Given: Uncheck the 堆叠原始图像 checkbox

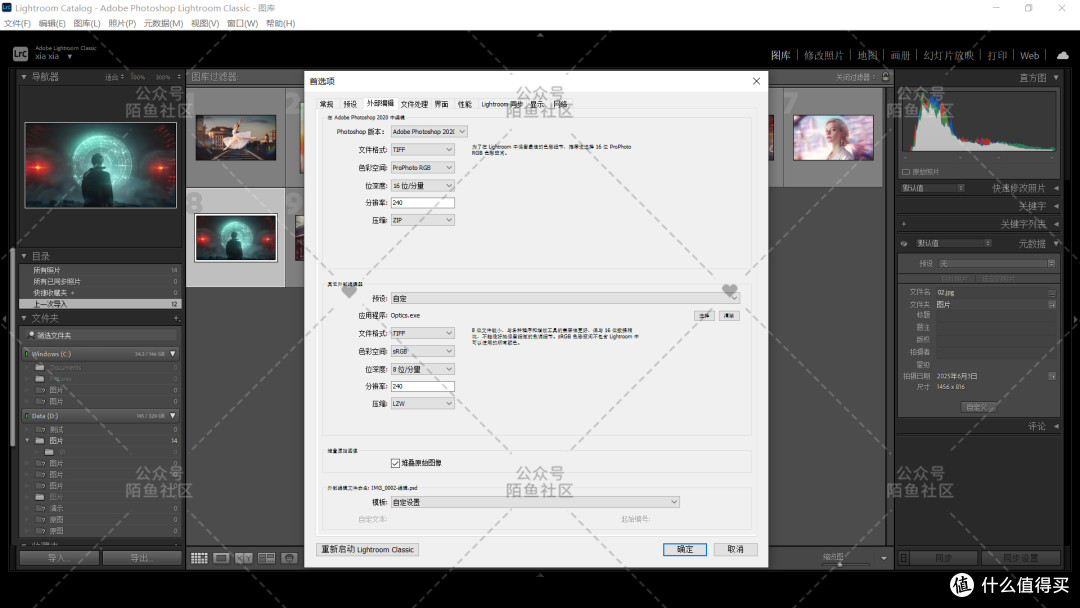Looking at the screenshot, I should pyautogui.click(x=397, y=461).
